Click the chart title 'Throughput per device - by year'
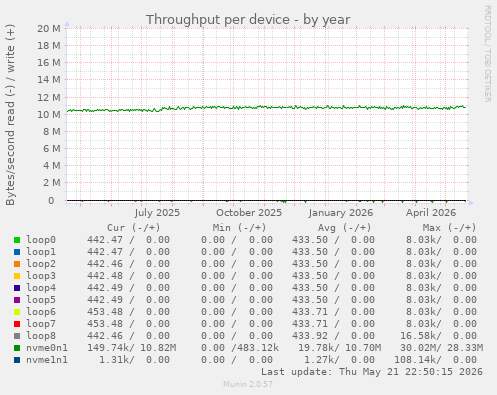Viewport: 497px width, 395px height. [x=248, y=20]
